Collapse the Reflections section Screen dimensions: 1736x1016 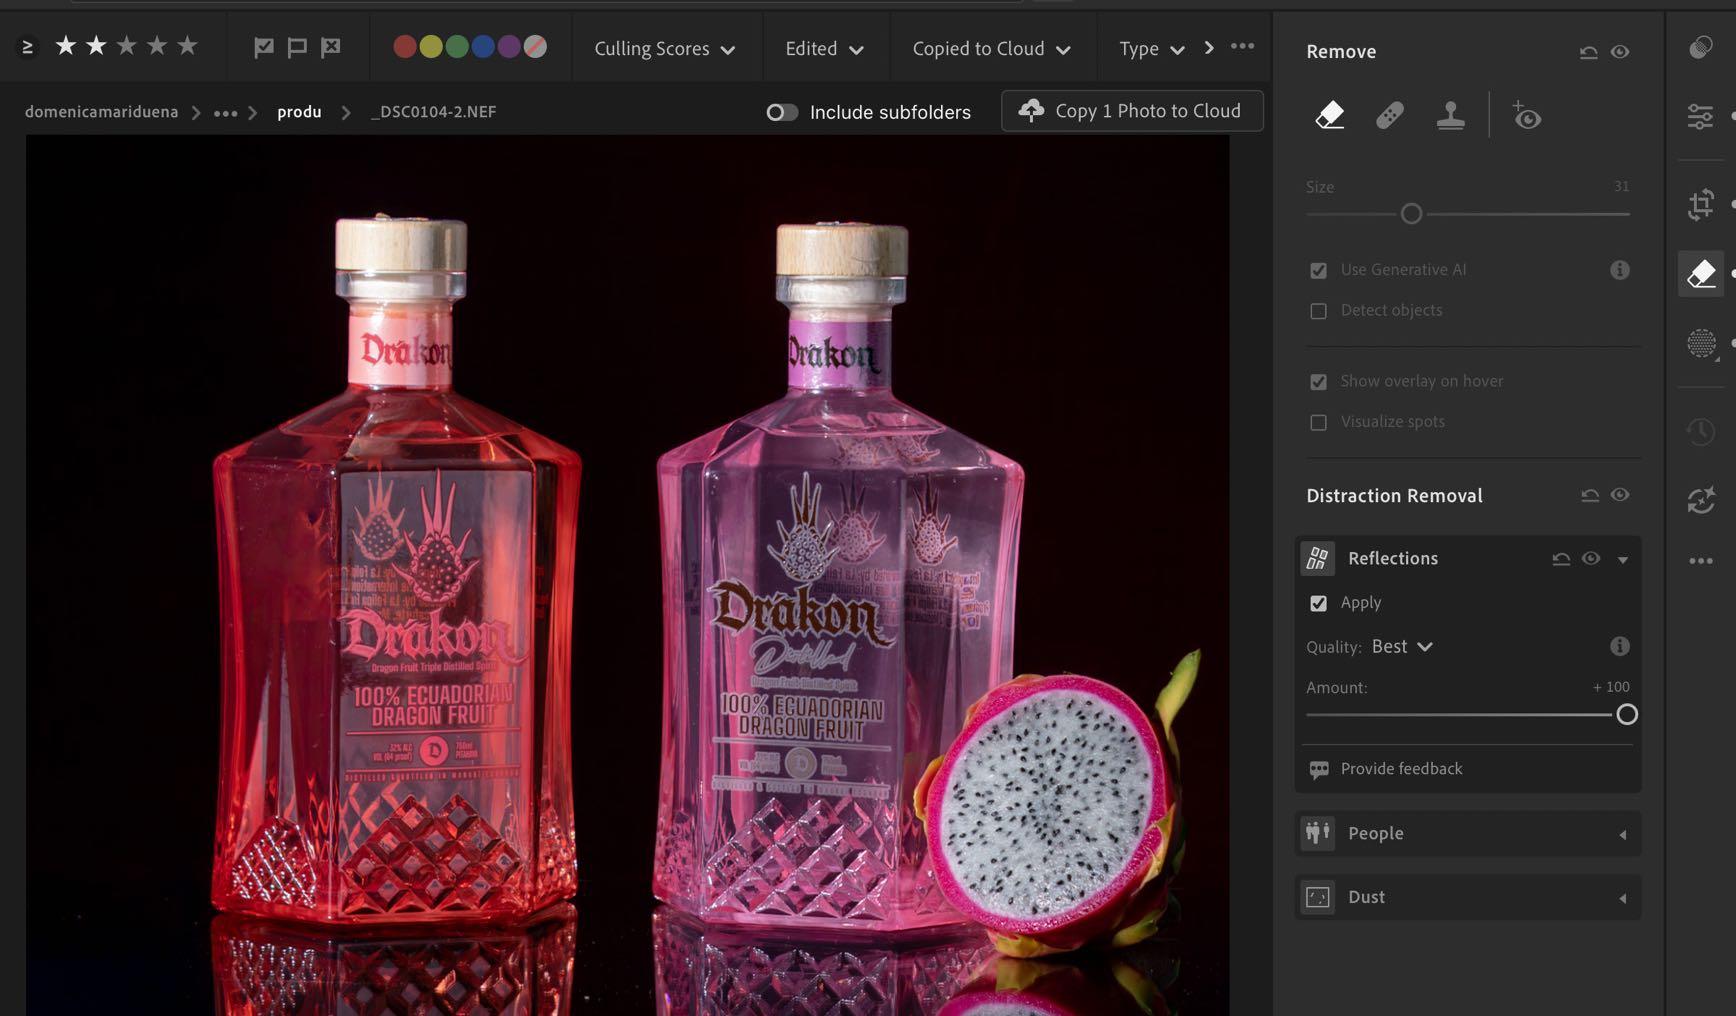tap(1622, 560)
